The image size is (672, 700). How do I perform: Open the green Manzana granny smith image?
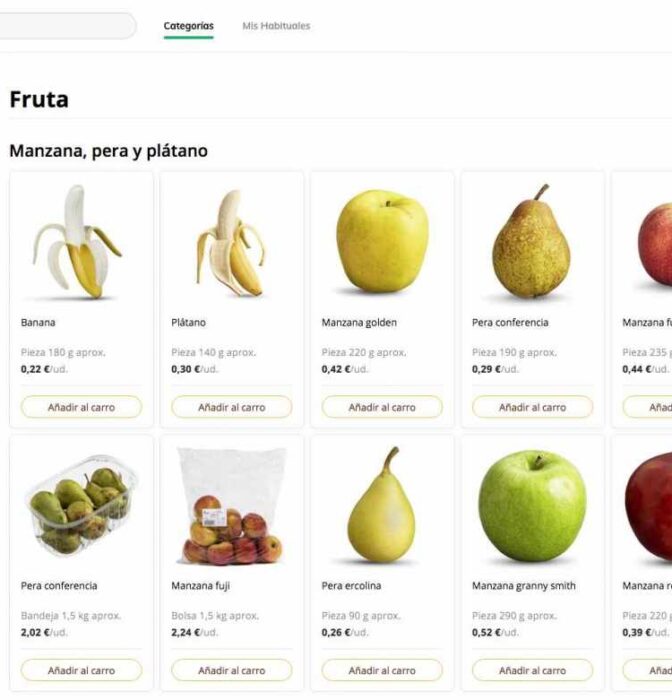click(x=532, y=505)
